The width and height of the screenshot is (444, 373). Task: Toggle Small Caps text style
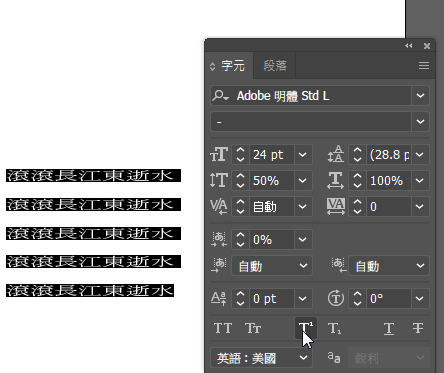253,328
